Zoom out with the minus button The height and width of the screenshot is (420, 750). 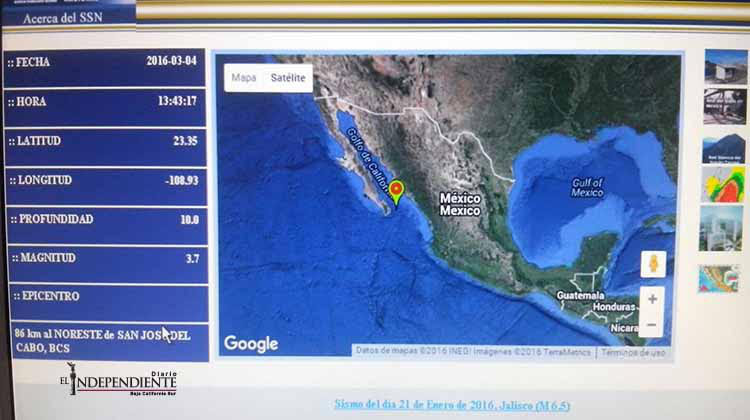[651, 325]
